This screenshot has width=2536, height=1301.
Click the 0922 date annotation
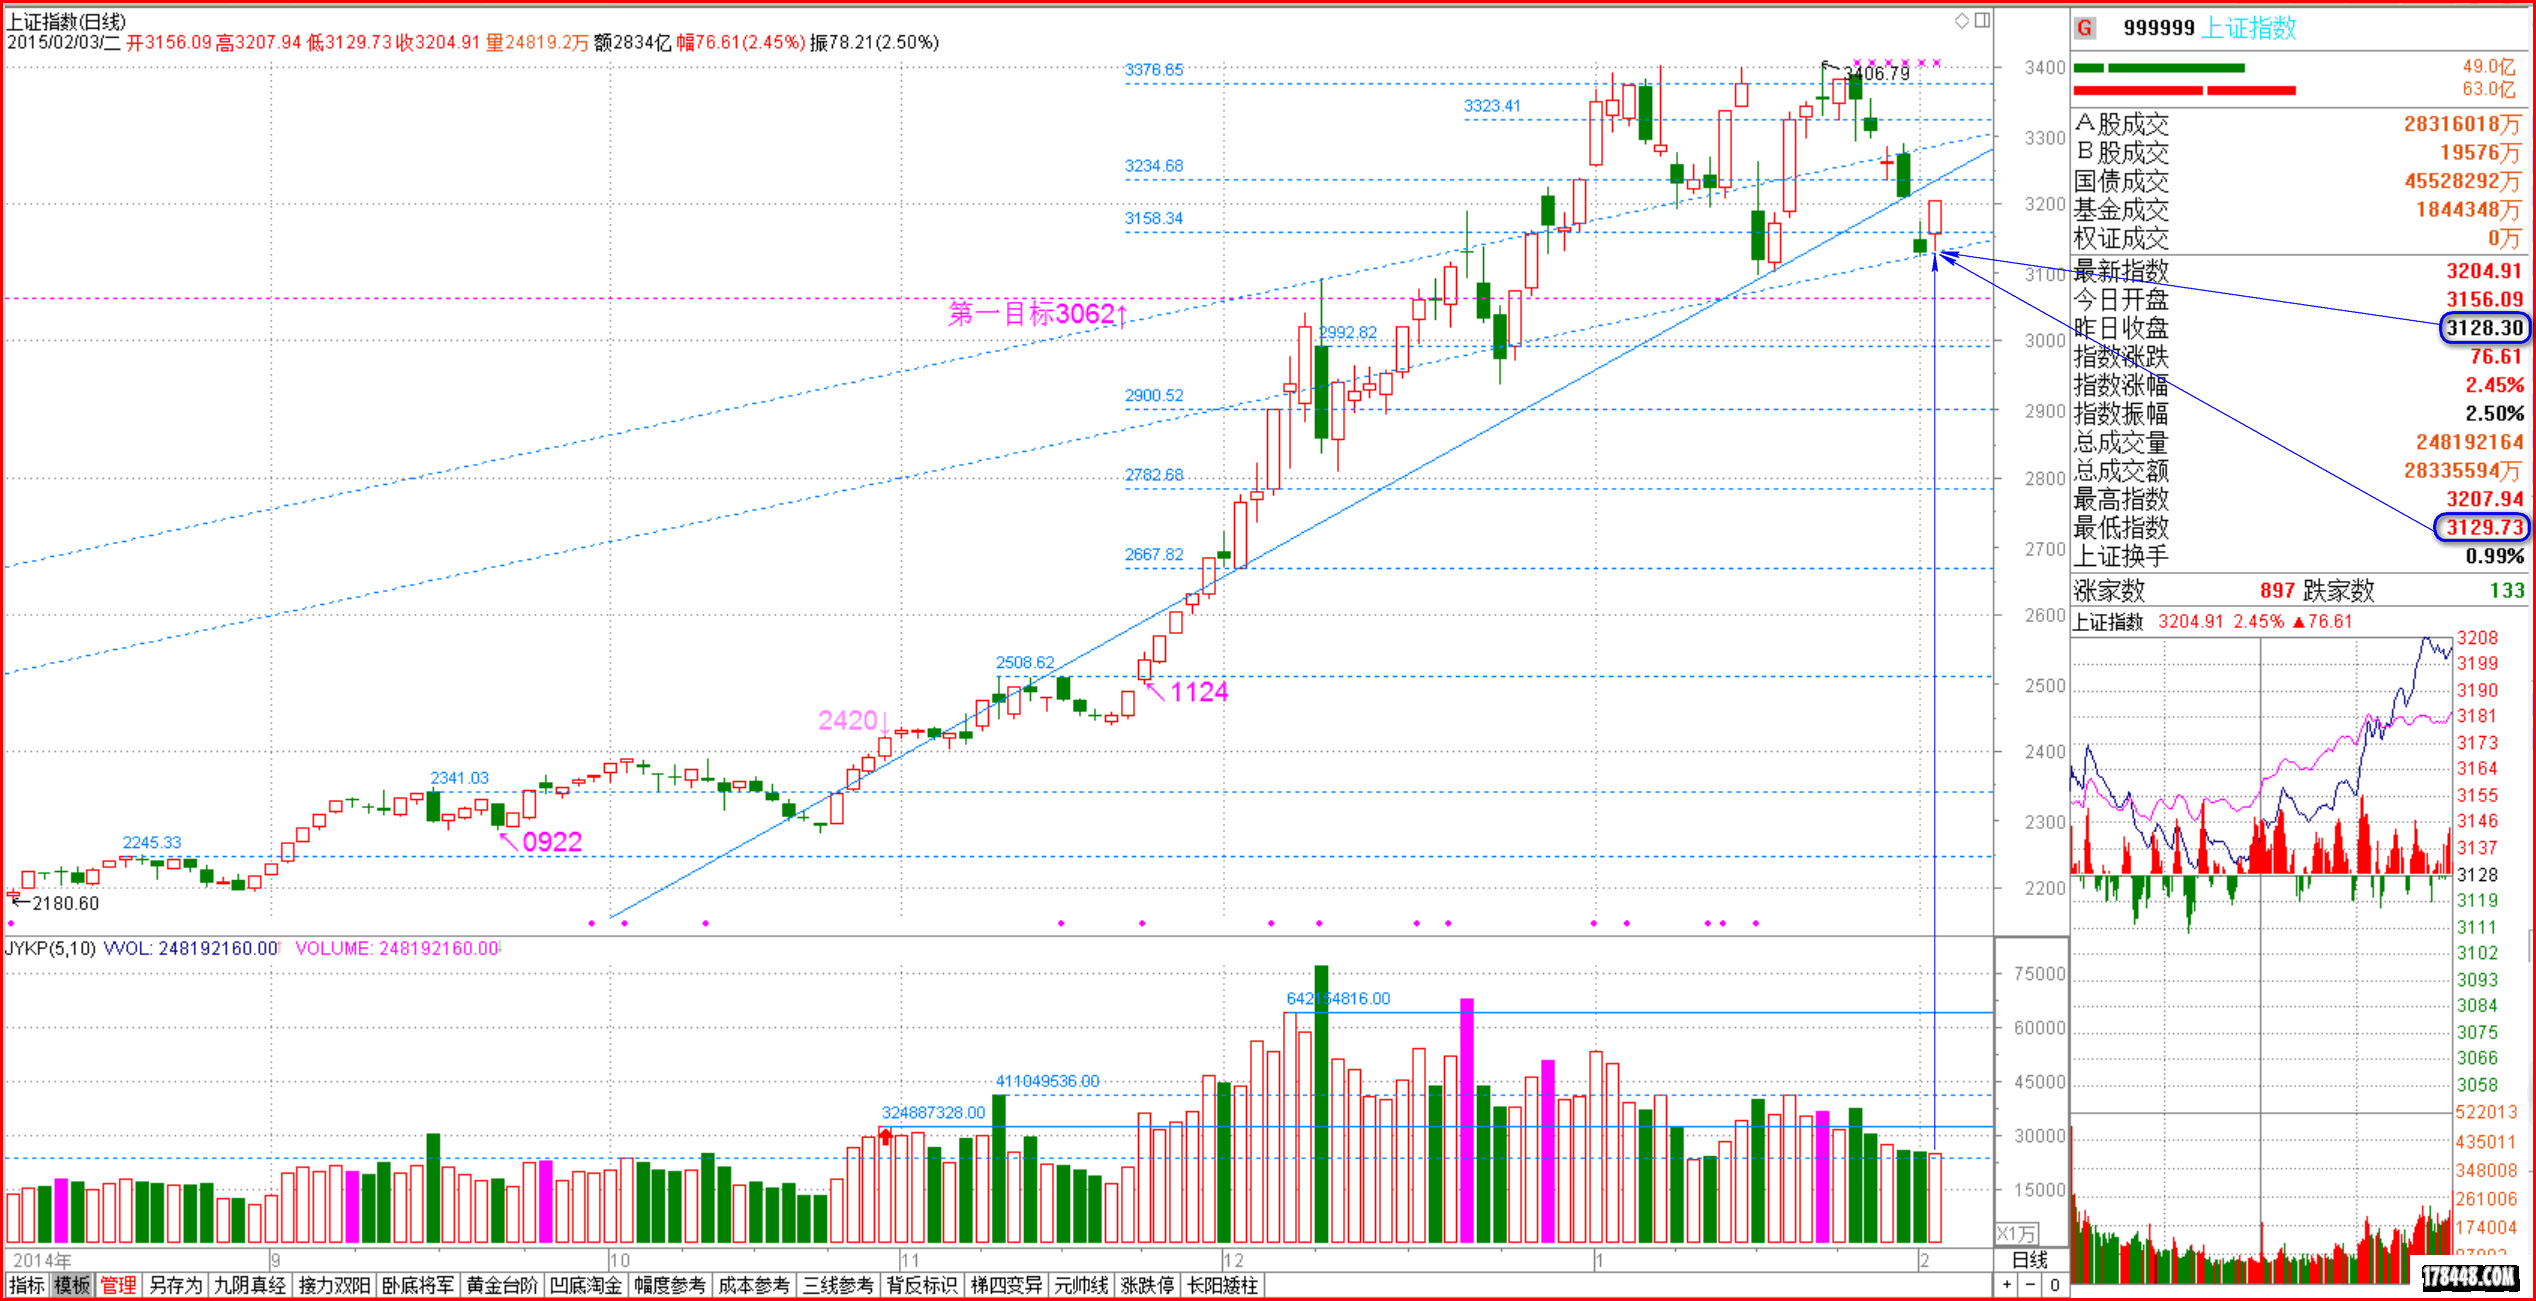(x=552, y=842)
